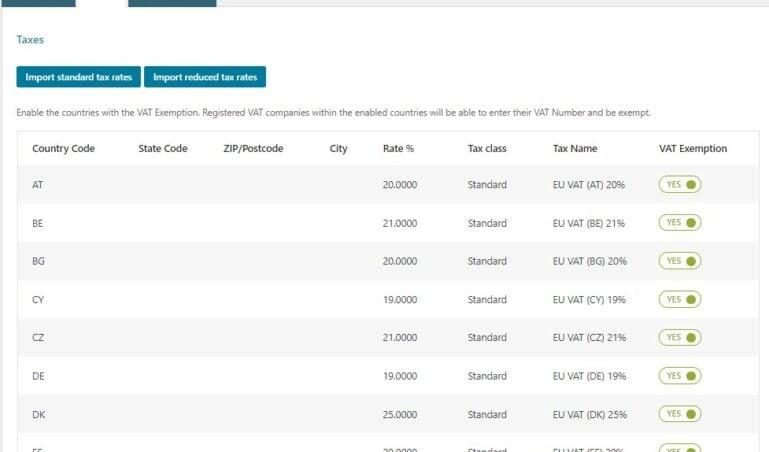
Task: Click the VAT Exemption description paragraph
Action: point(333,113)
